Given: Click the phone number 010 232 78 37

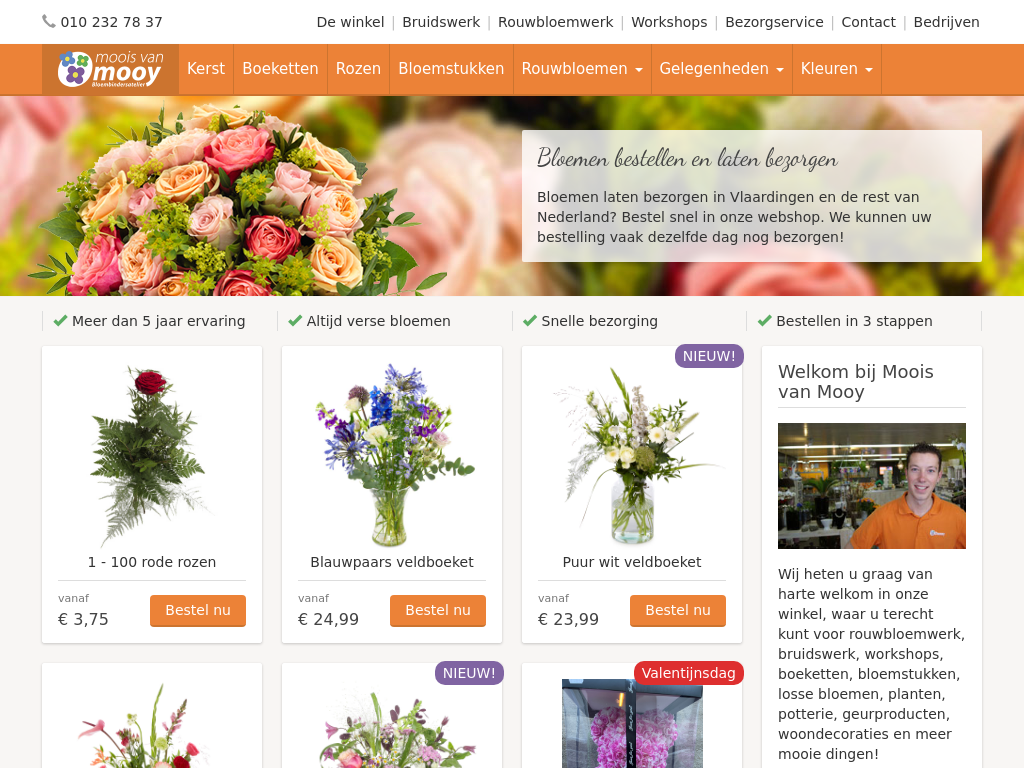Looking at the screenshot, I should tap(112, 22).
